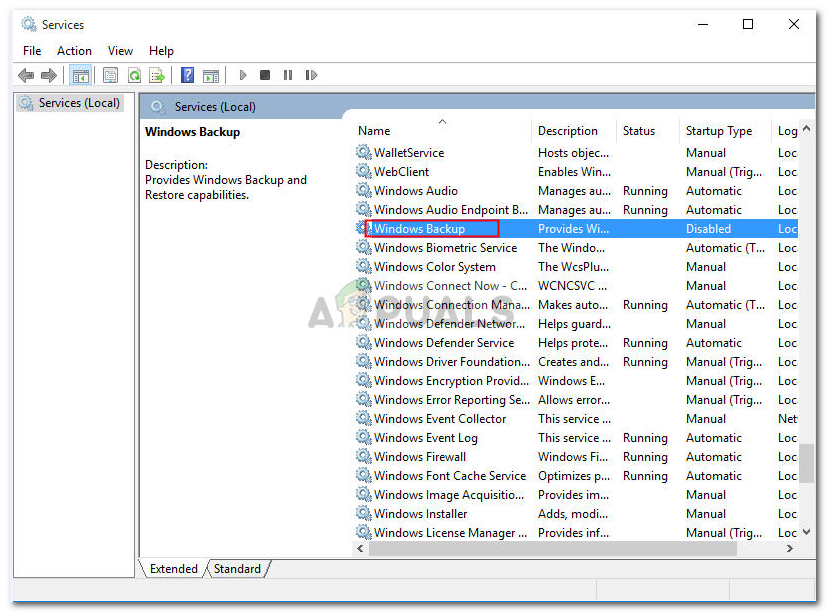Click the vertical scrollbar down arrow
827x613 pixels.
coord(806,532)
